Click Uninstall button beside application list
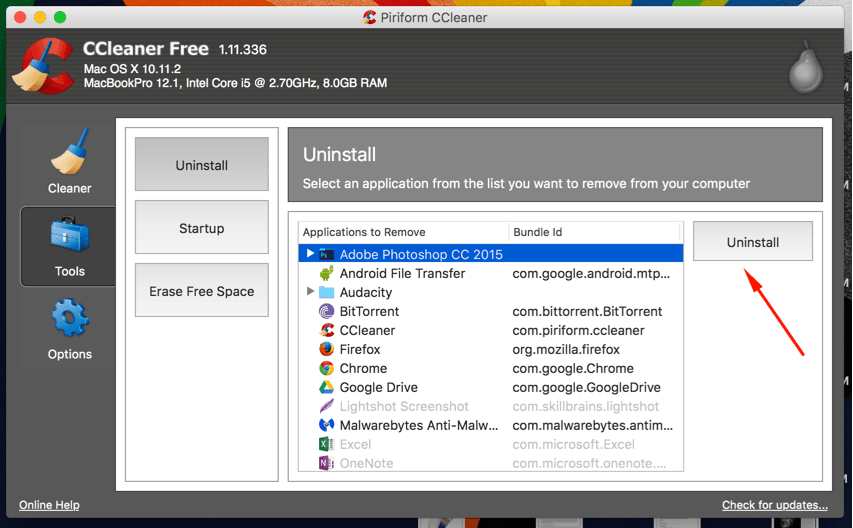Screen dimensions: 853x528 (x=753, y=241)
